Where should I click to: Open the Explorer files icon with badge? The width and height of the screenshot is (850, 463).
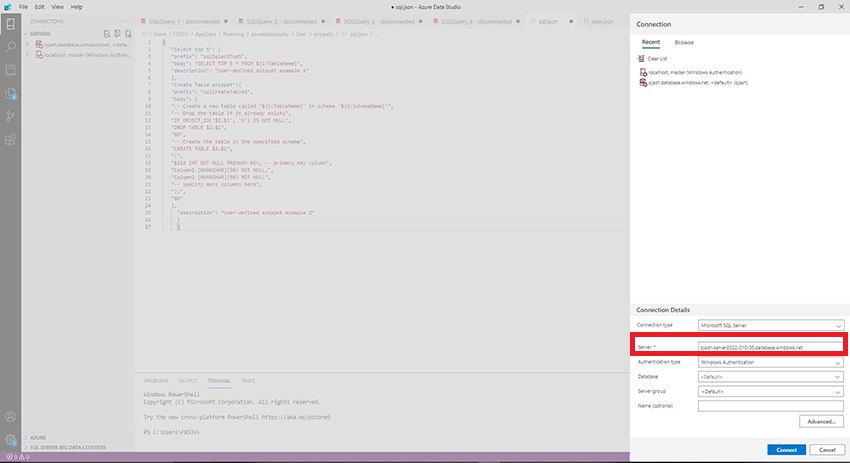10,93
